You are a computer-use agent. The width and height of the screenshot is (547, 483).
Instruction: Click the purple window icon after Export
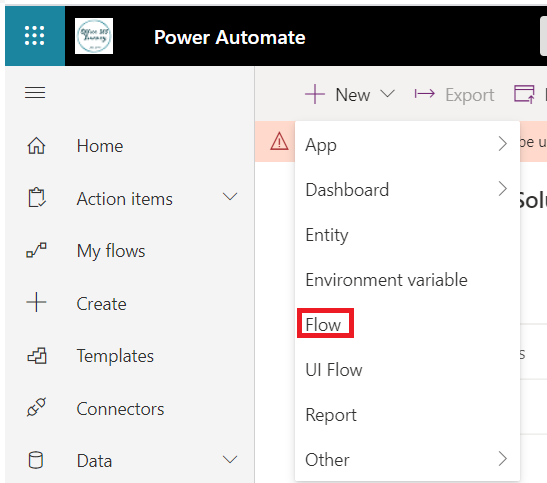click(x=524, y=94)
